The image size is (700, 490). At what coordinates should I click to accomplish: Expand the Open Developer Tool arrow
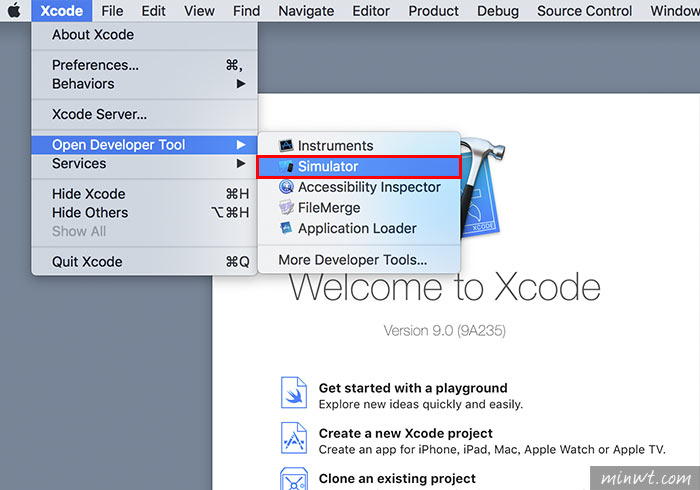point(241,145)
